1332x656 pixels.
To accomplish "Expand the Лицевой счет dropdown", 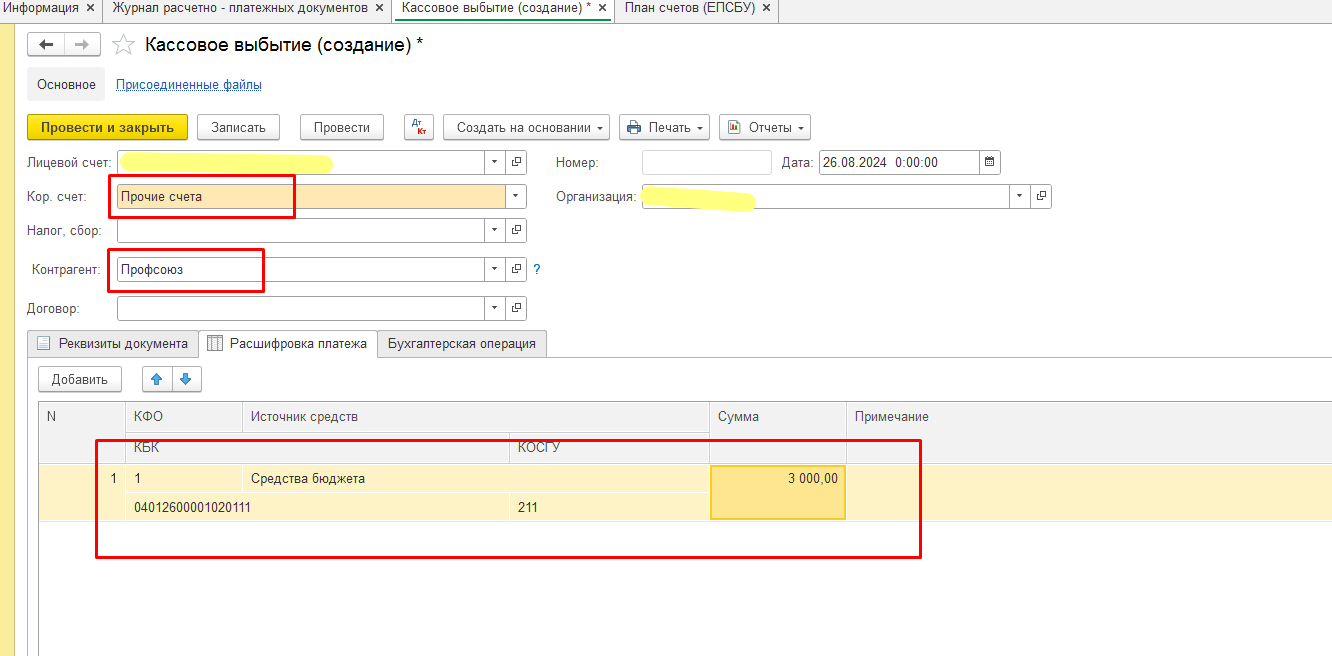I will point(496,162).
